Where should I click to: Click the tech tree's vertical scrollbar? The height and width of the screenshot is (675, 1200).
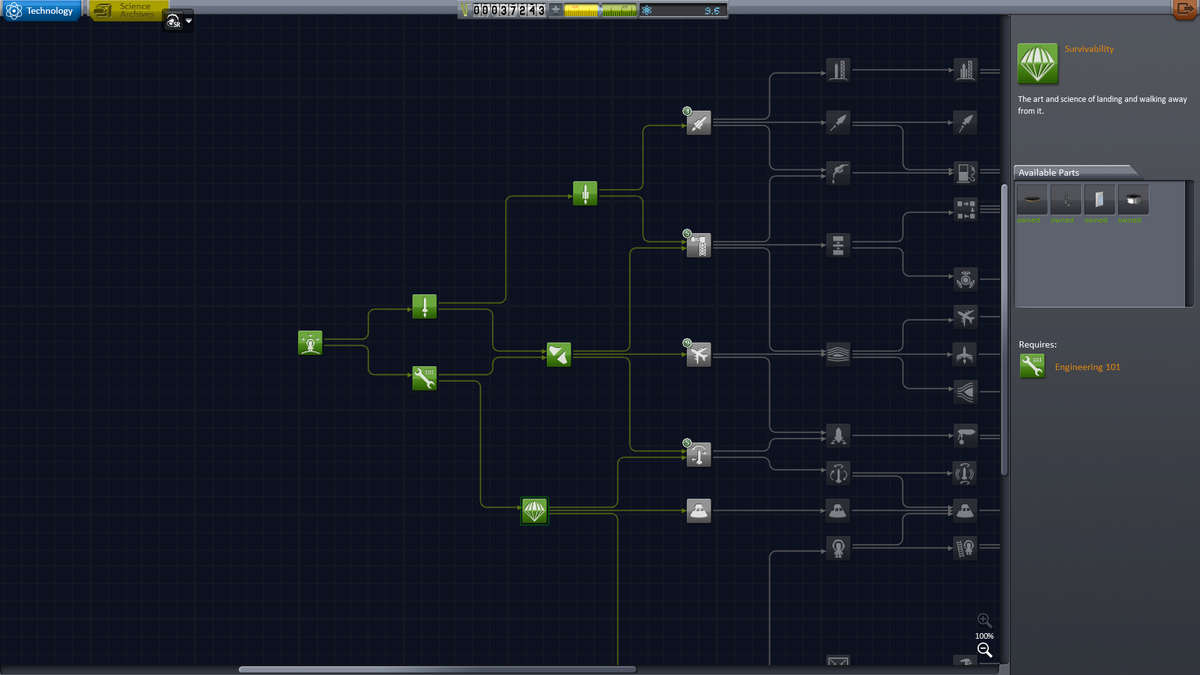[x=1004, y=330]
